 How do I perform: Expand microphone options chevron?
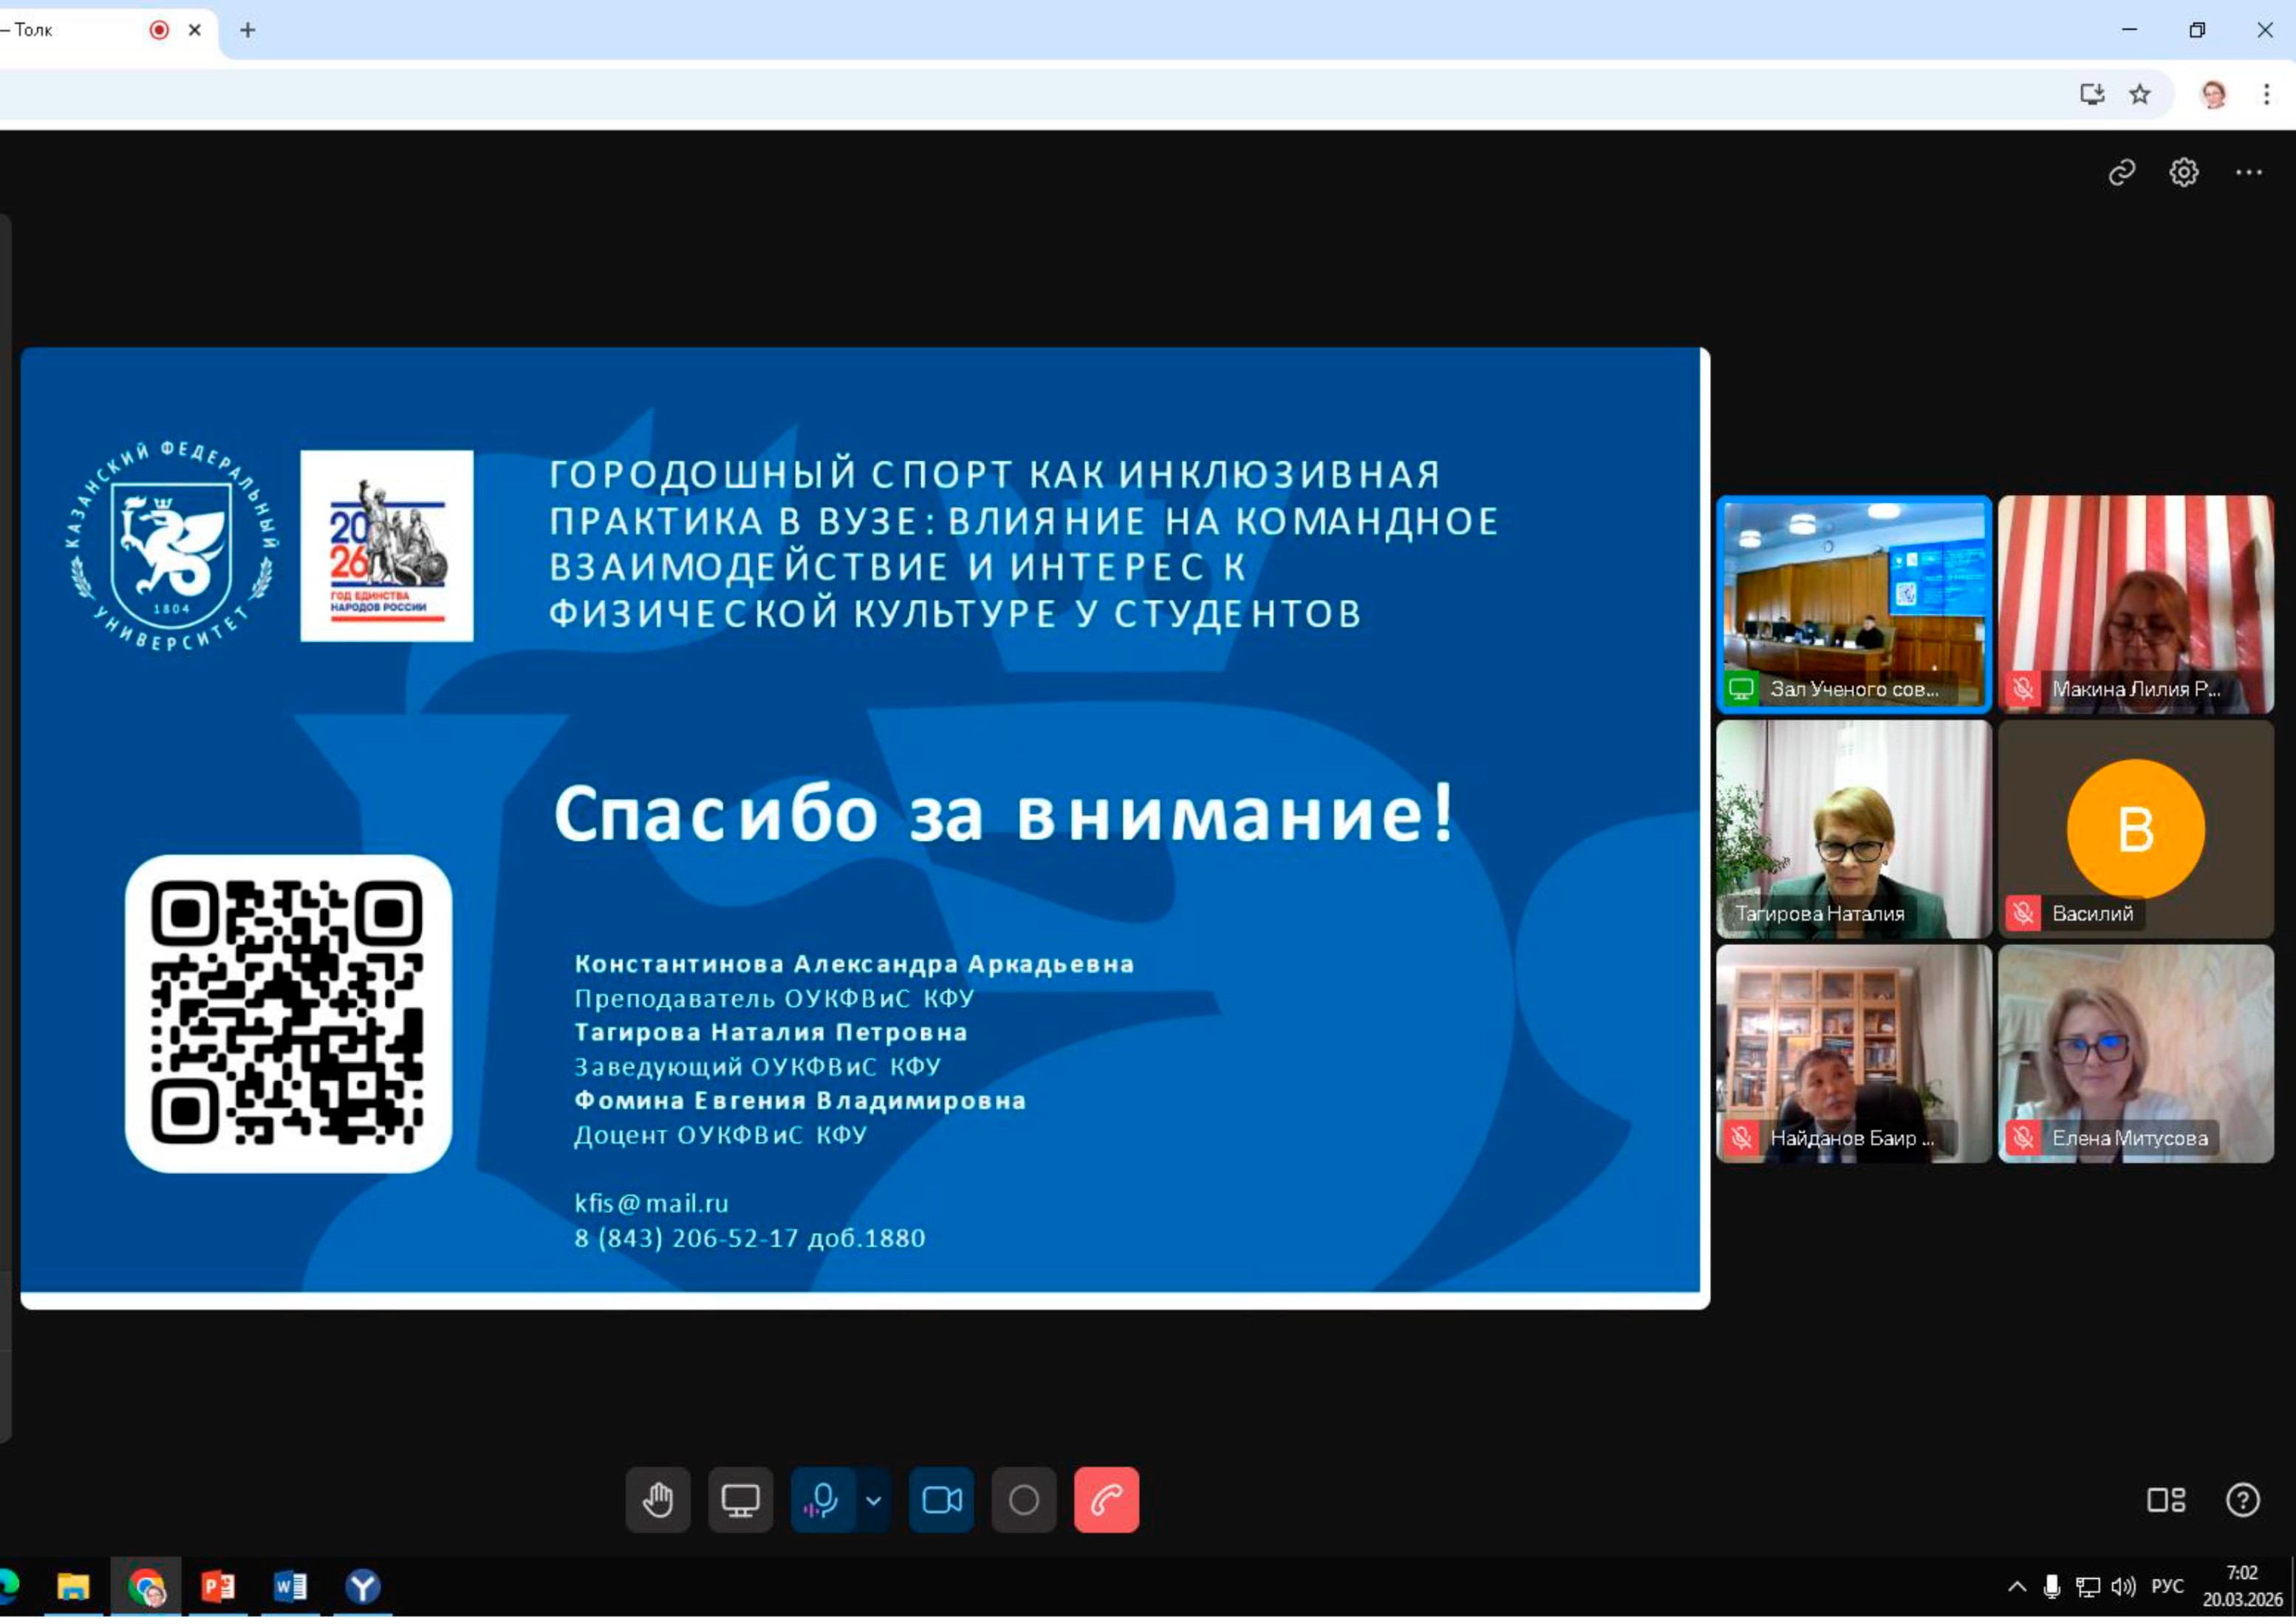873,1499
